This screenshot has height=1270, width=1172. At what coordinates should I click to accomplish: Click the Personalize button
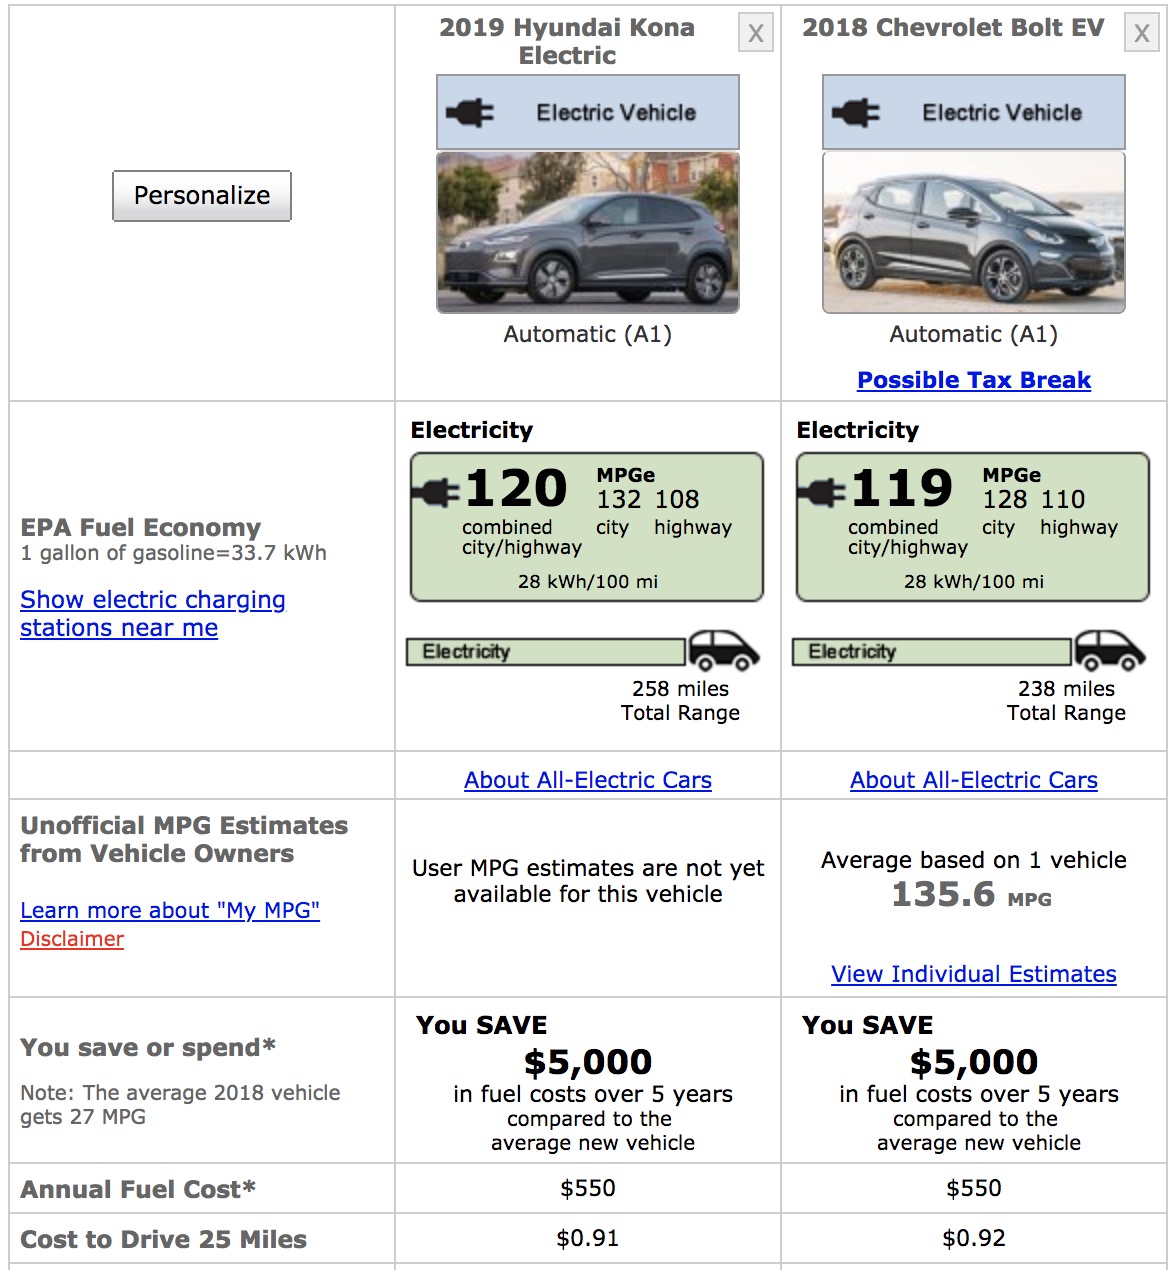point(202,195)
